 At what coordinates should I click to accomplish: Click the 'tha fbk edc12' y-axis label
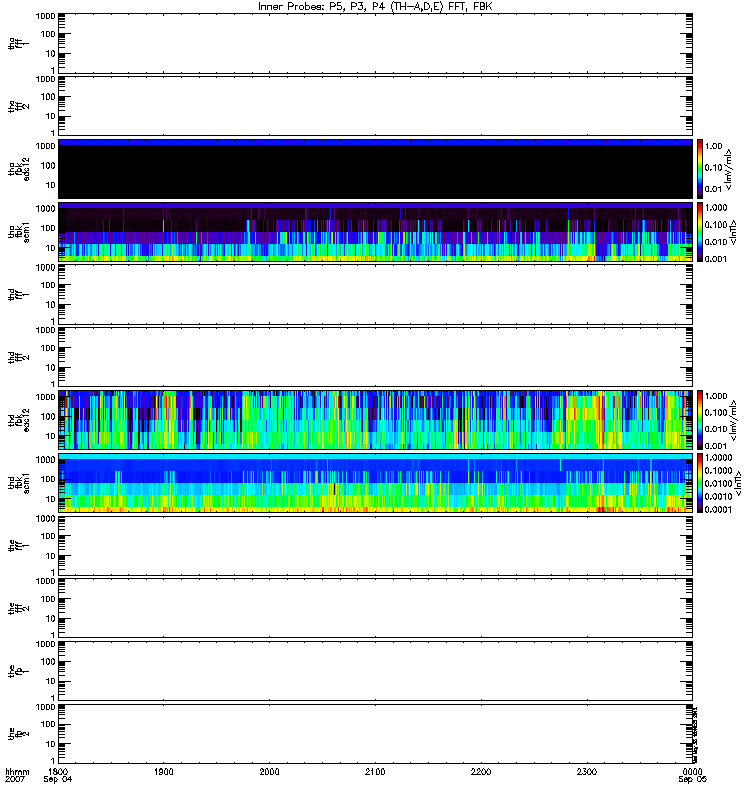19,167
